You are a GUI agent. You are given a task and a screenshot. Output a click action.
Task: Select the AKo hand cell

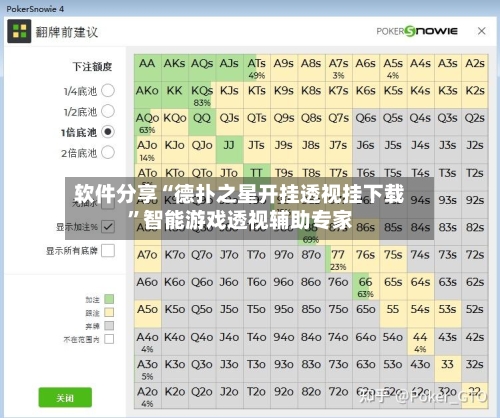pyautogui.click(x=148, y=95)
